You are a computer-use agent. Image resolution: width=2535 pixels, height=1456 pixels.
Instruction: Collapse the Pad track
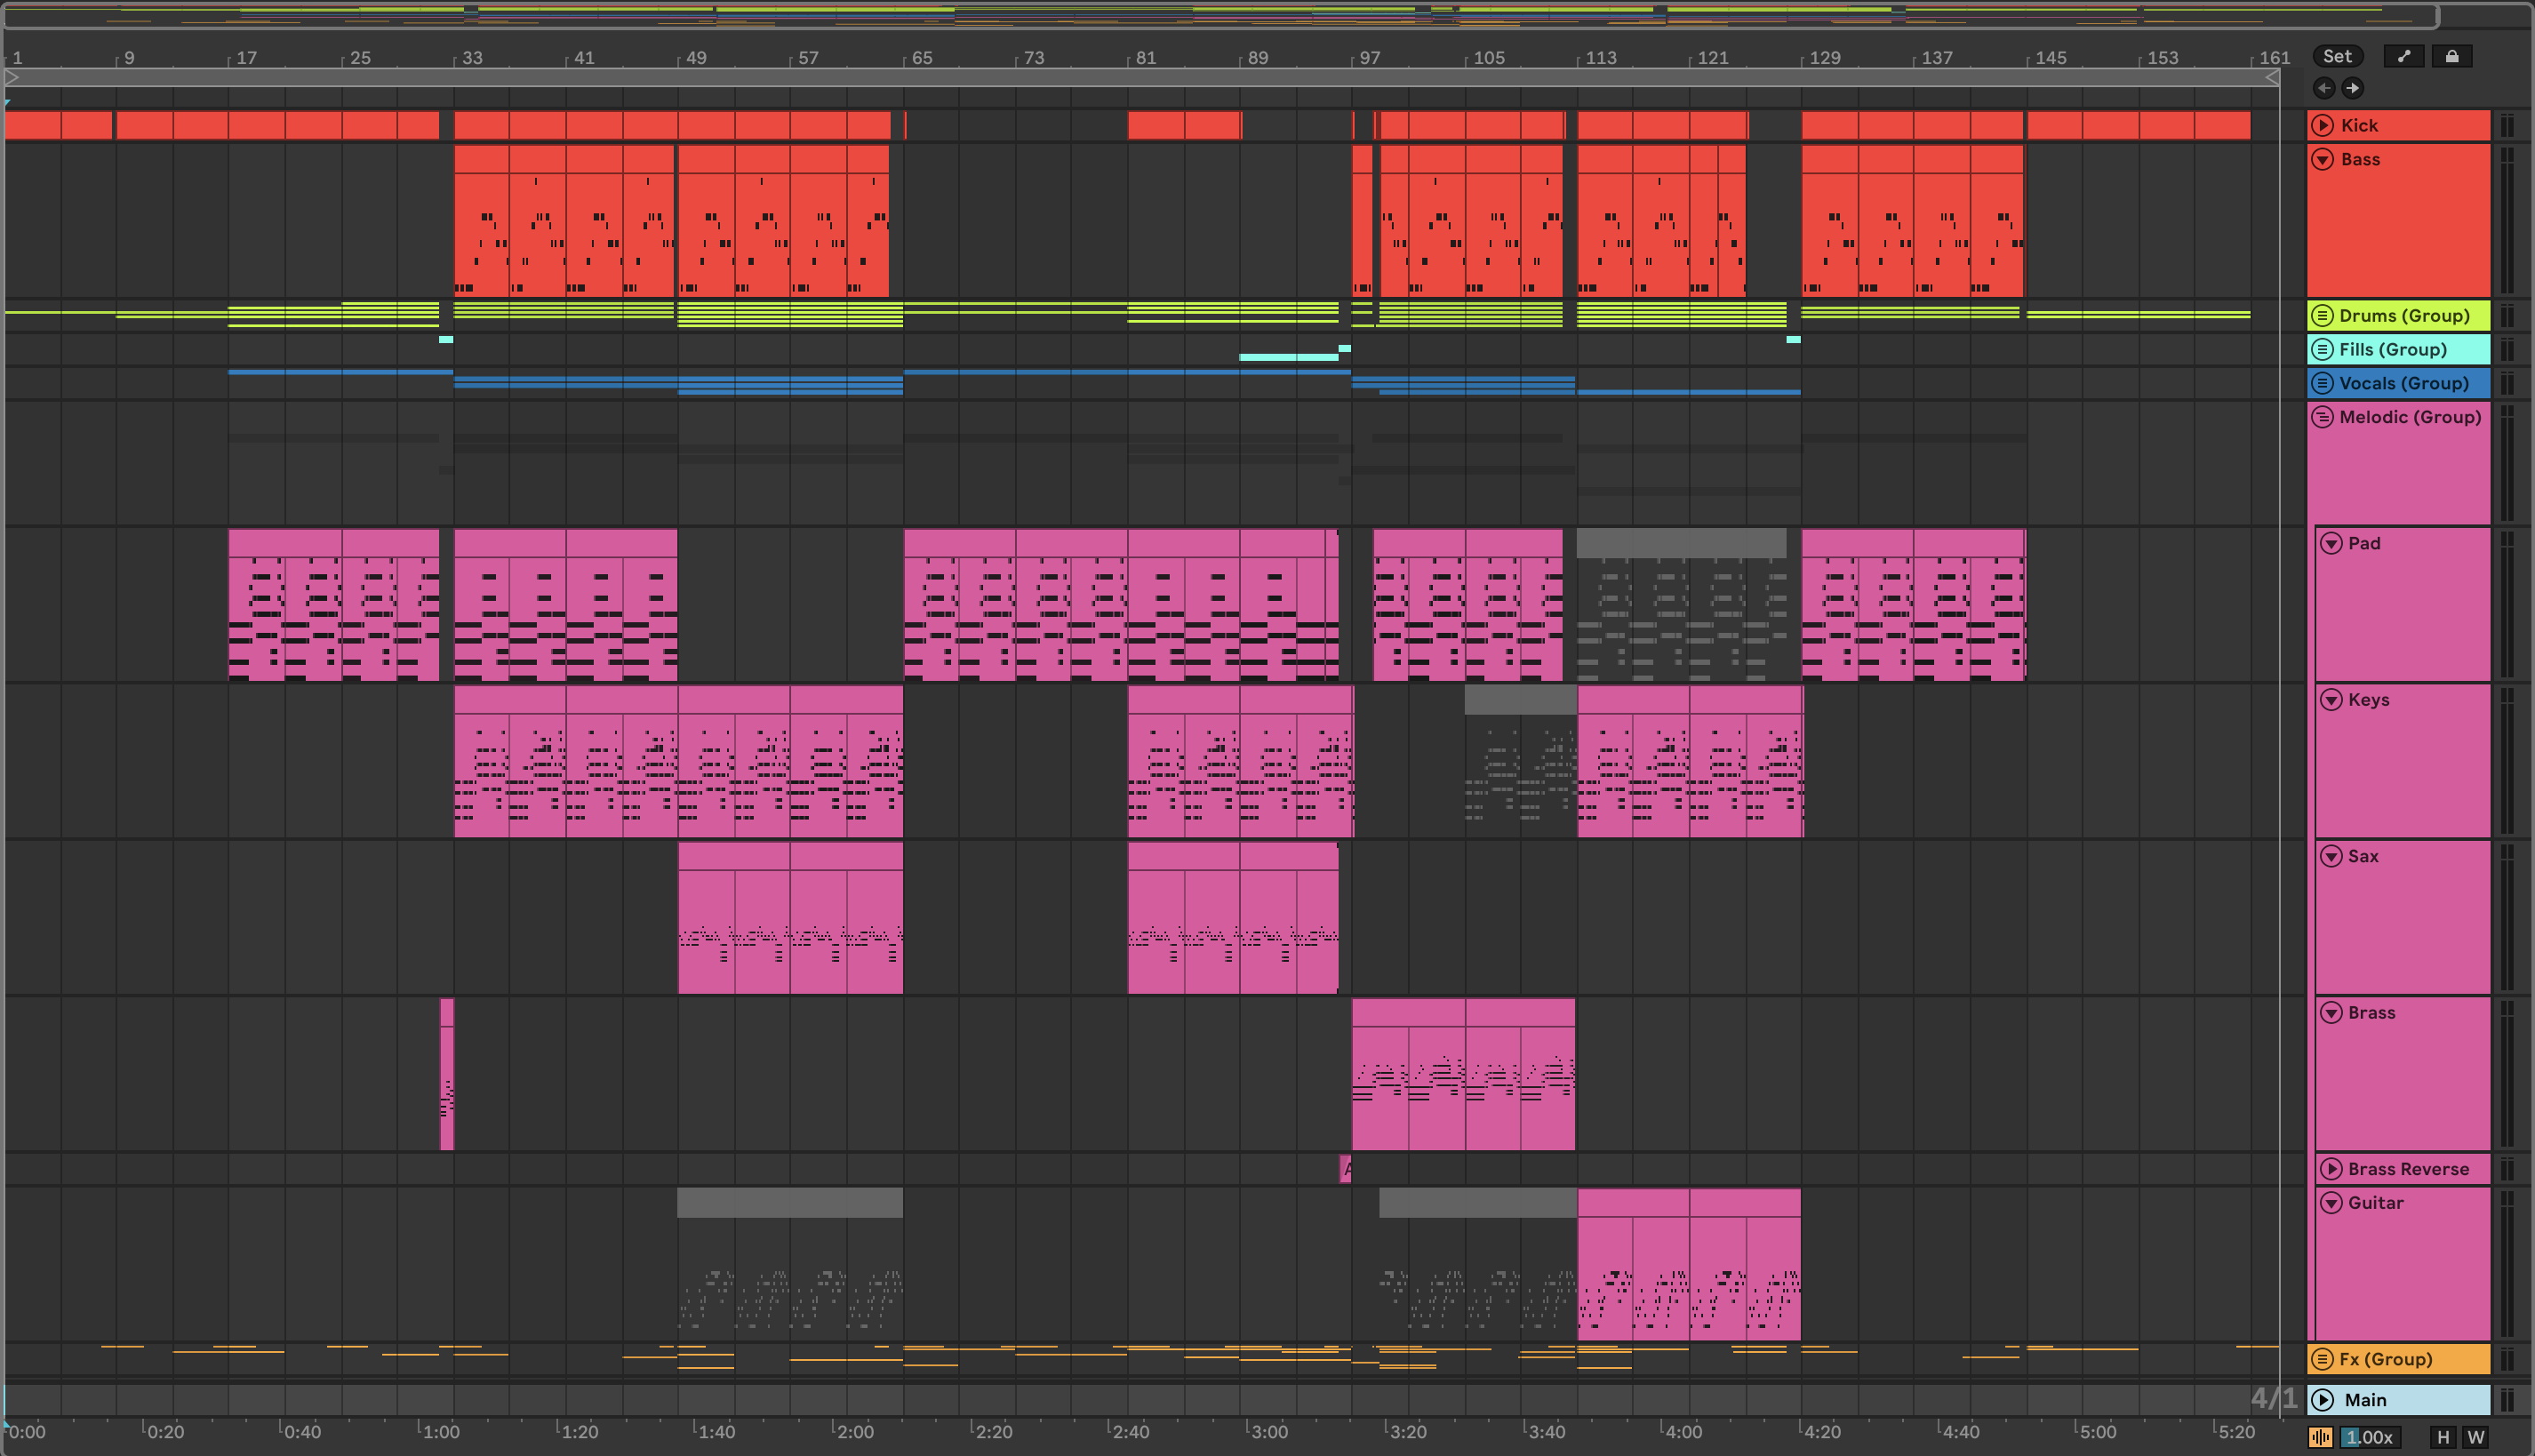pyautogui.click(x=2331, y=544)
